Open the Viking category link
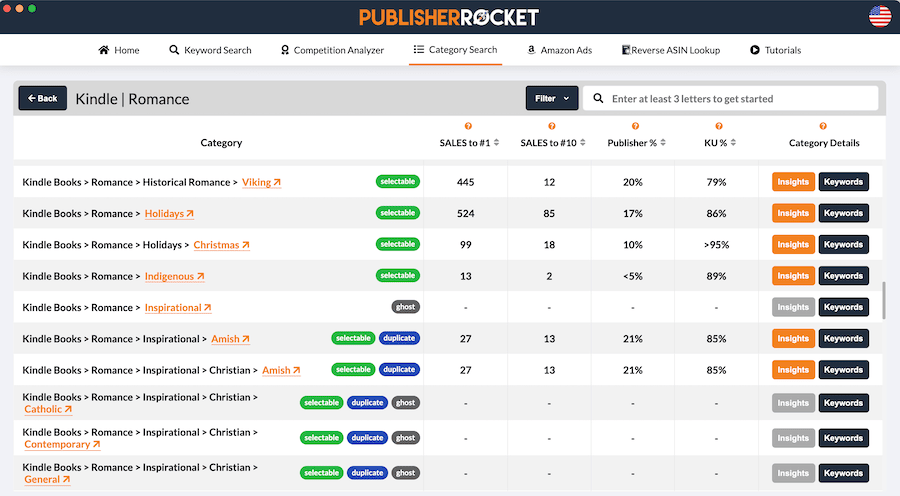This screenshot has width=900, height=496. 261,182
